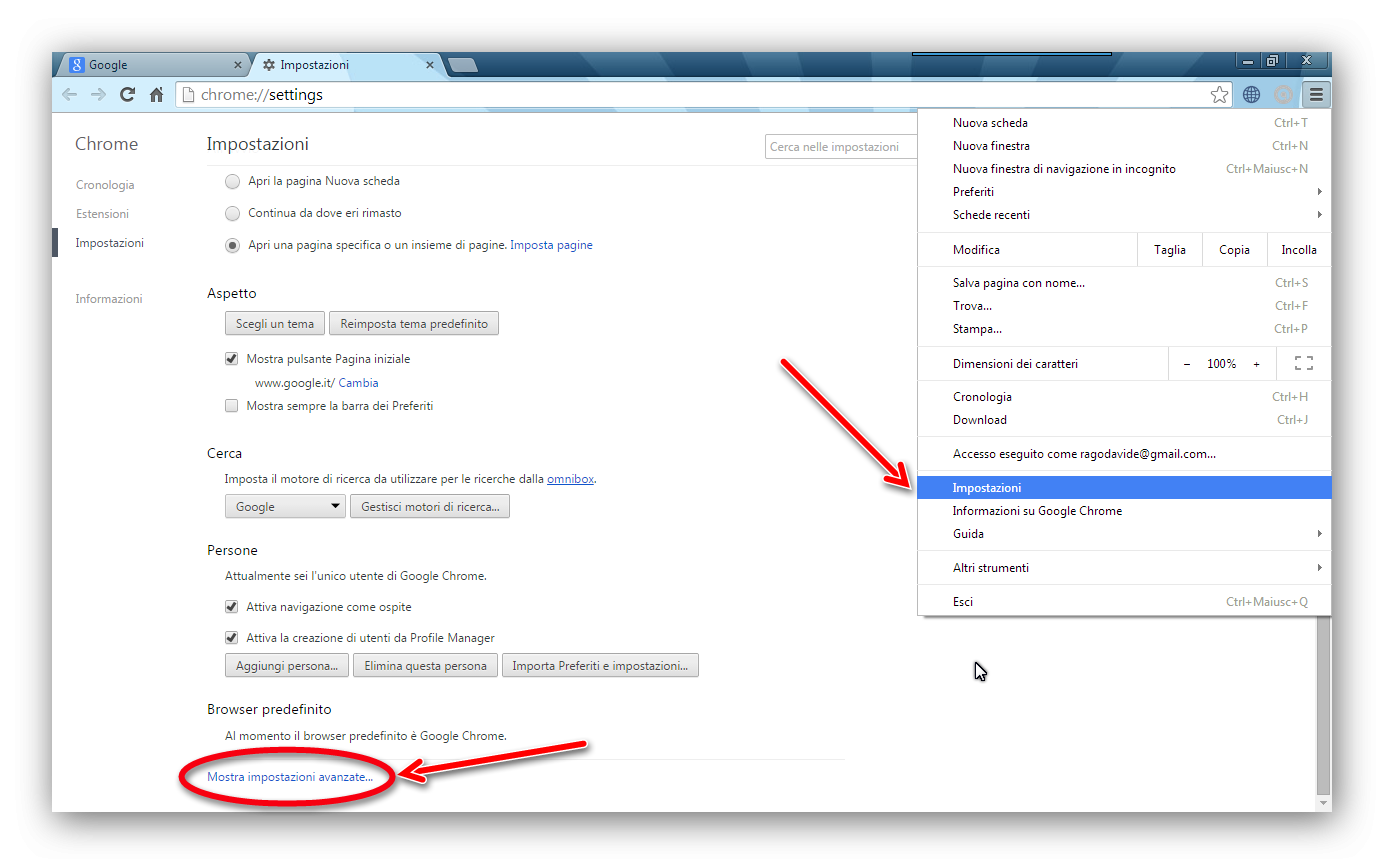
Task: Select Salva pagina con nome
Action: 1124,283
